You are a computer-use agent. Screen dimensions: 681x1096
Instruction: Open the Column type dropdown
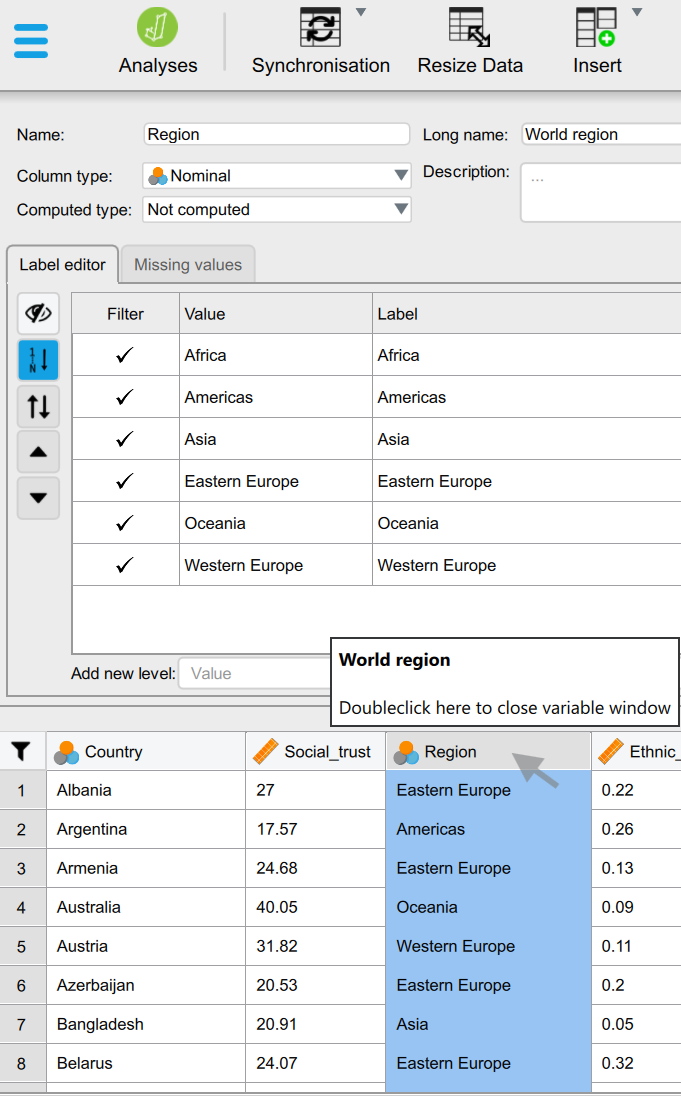(277, 176)
